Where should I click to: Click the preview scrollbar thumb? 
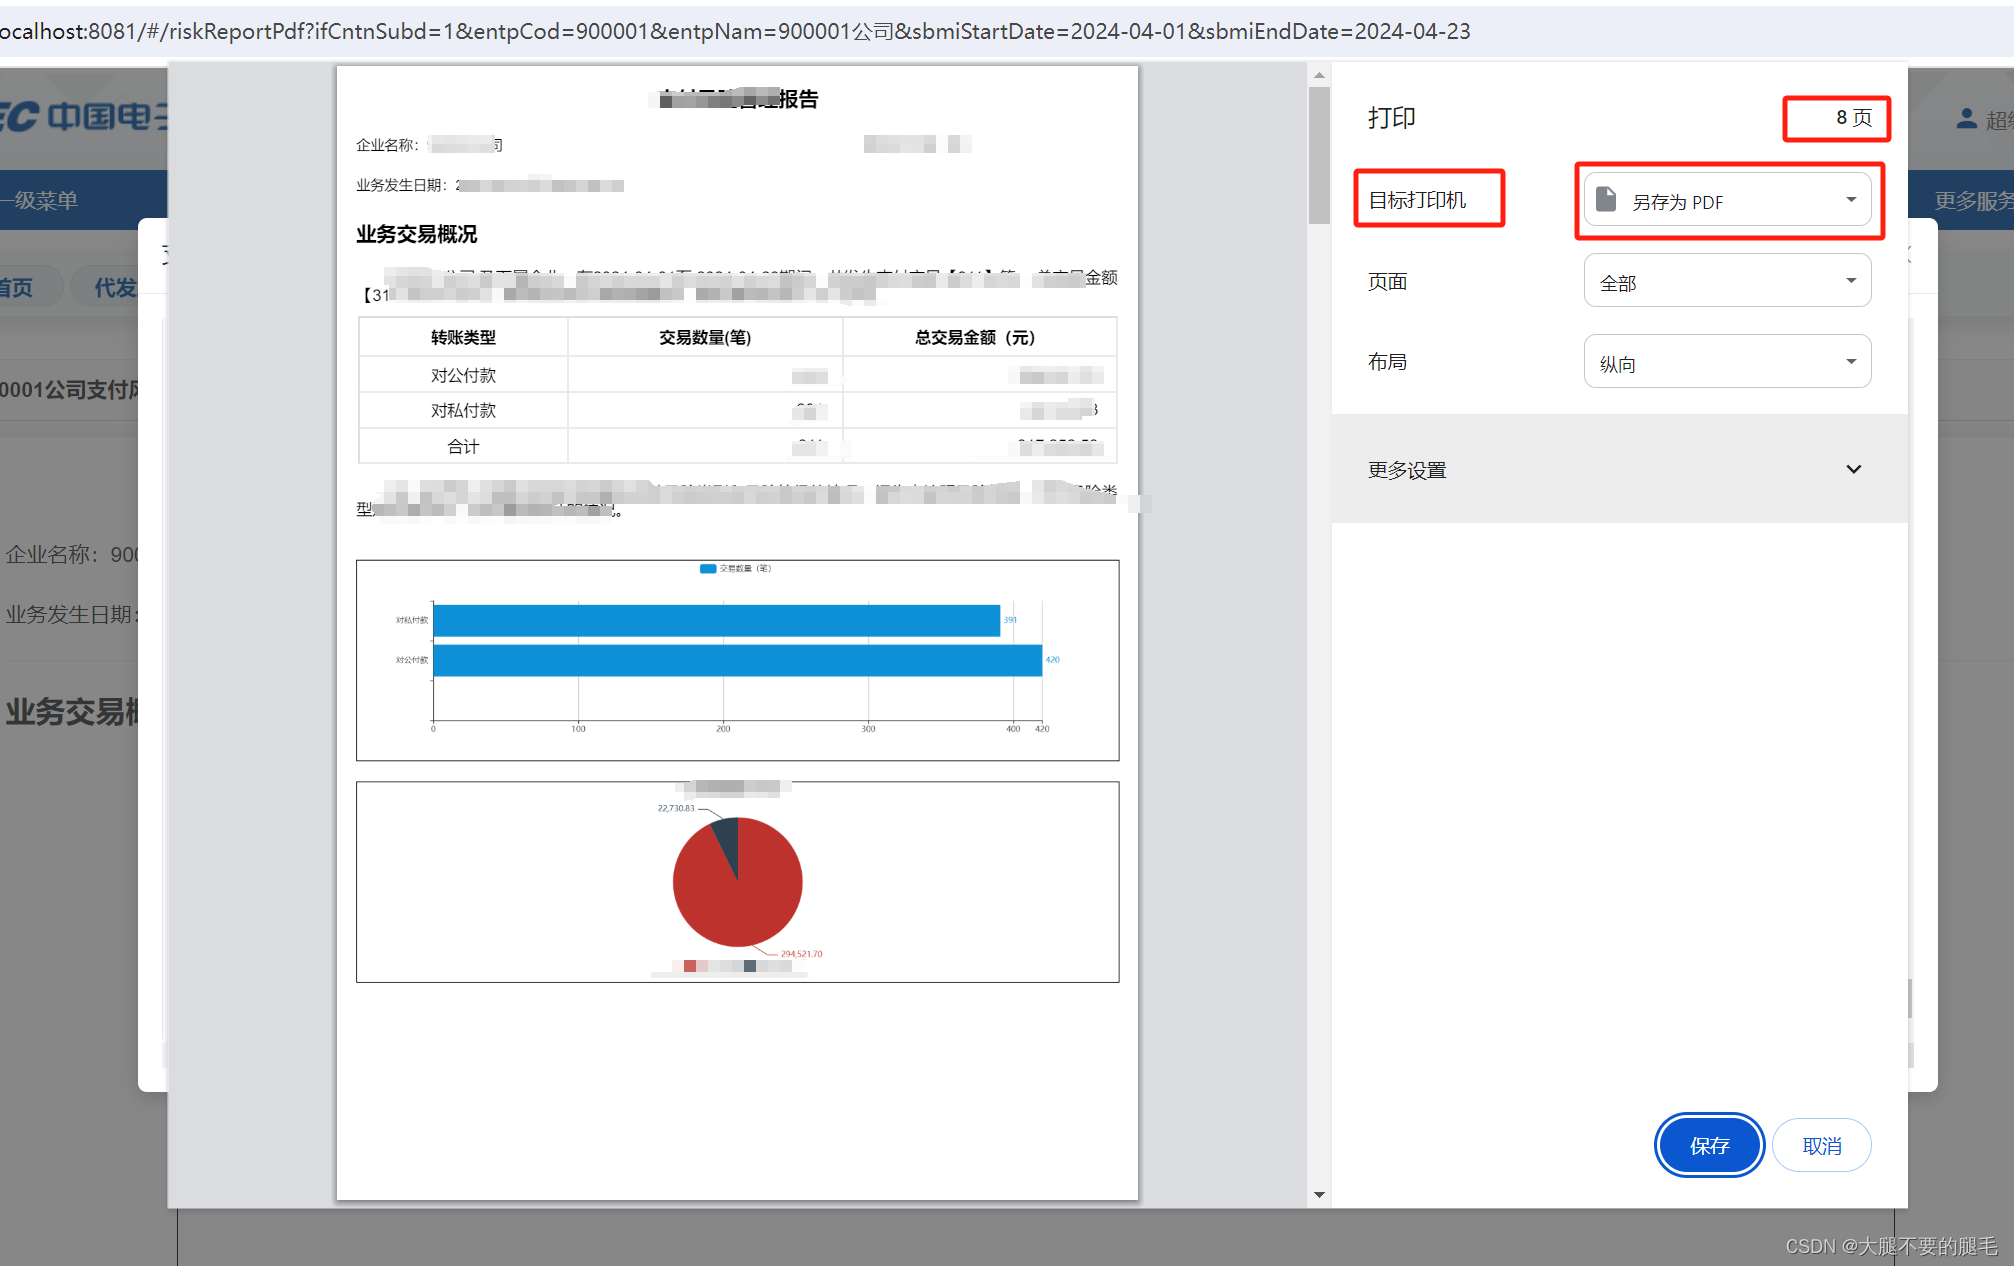click(x=1319, y=155)
